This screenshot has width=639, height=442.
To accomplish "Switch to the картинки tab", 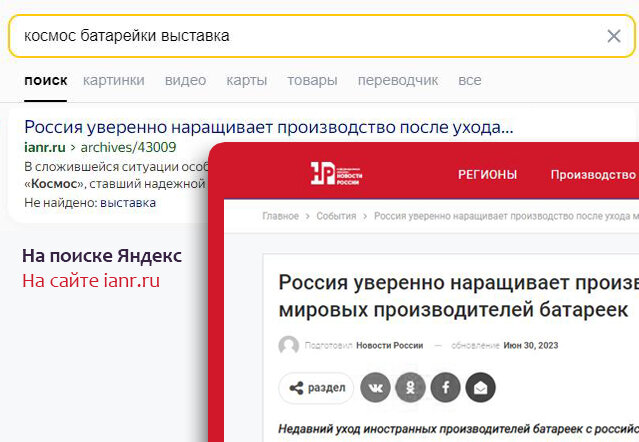I will click(114, 80).
